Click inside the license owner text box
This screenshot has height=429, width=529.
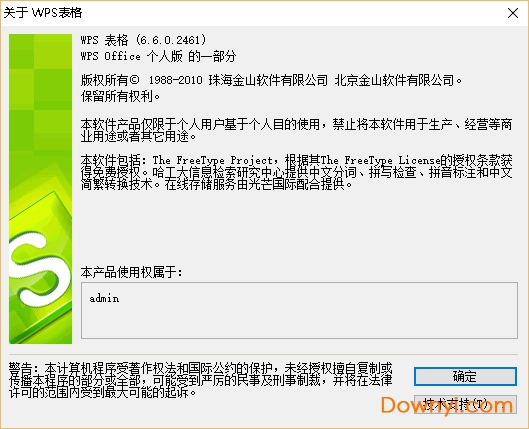pyautogui.click(x=299, y=310)
